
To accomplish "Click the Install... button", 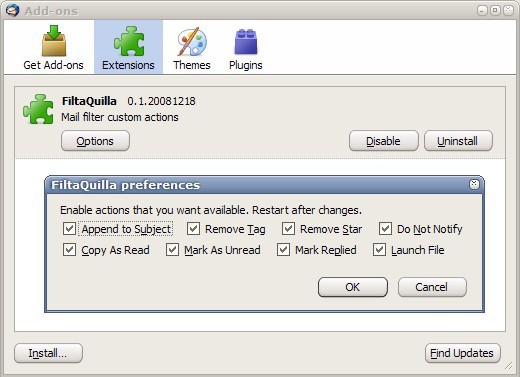I will click(48, 353).
